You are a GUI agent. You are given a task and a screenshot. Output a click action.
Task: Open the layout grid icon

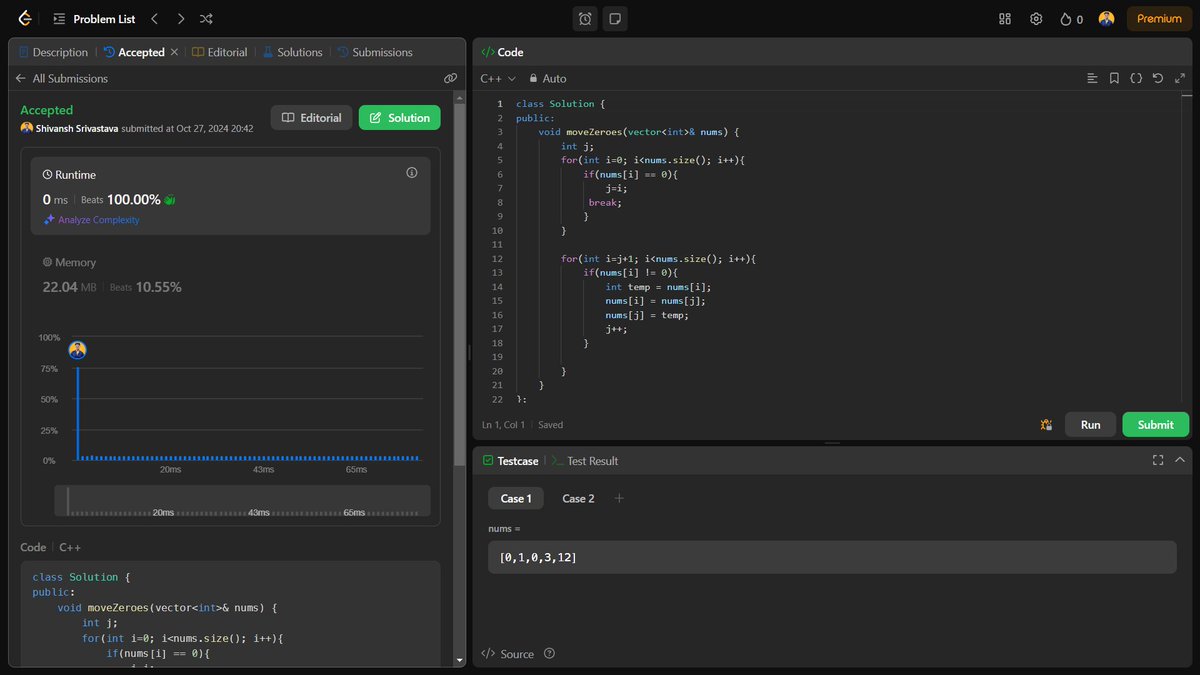click(1005, 18)
